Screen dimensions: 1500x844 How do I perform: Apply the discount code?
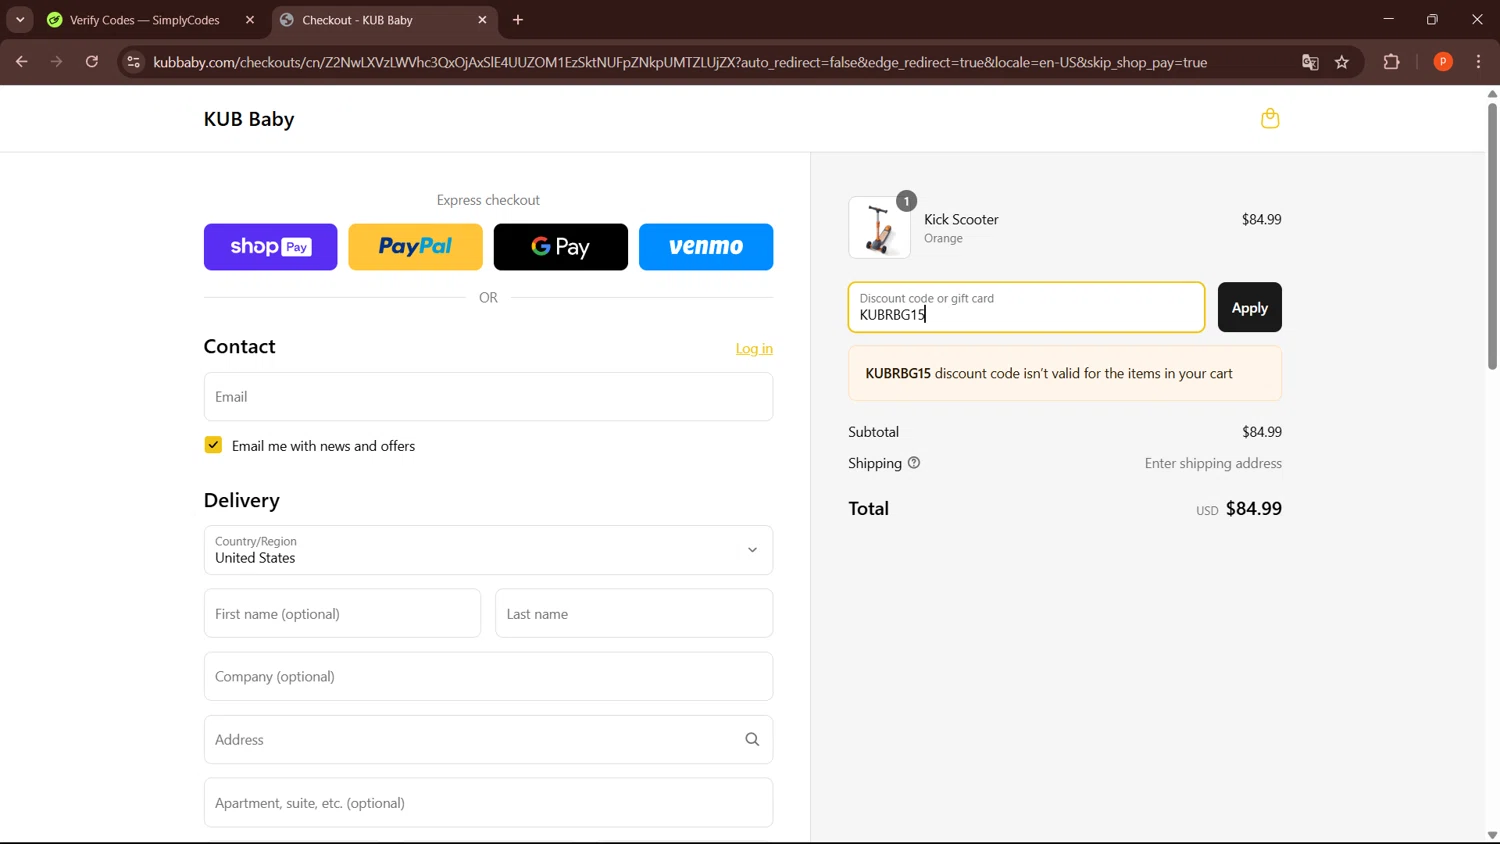tap(1249, 308)
